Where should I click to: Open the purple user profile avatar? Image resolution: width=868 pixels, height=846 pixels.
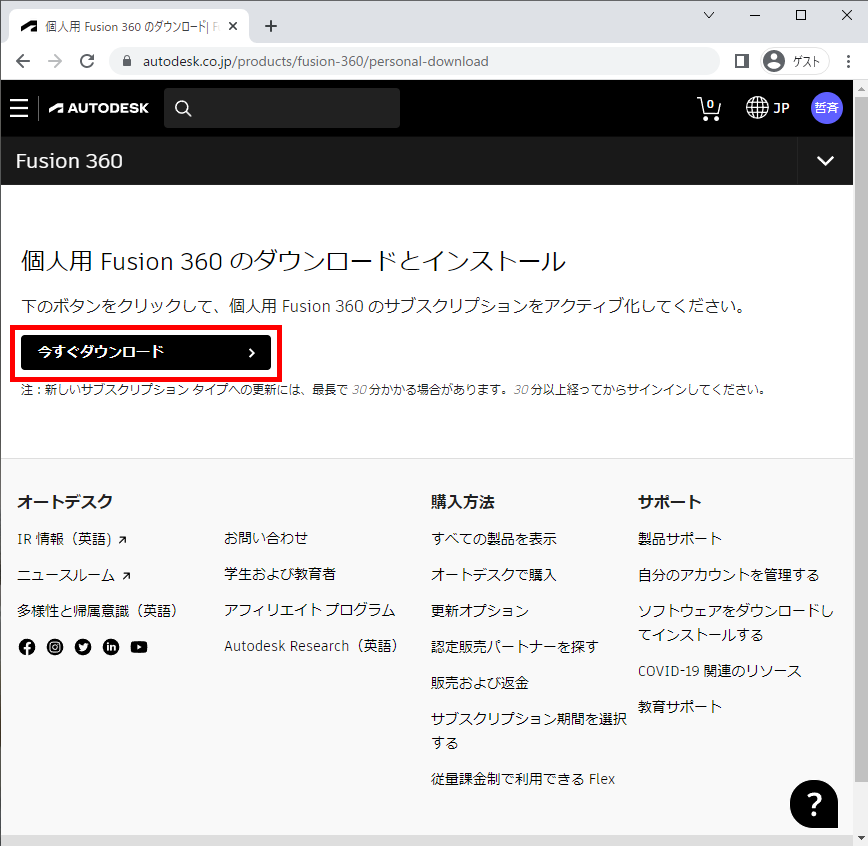pyautogui.click(x=826, y=108)
